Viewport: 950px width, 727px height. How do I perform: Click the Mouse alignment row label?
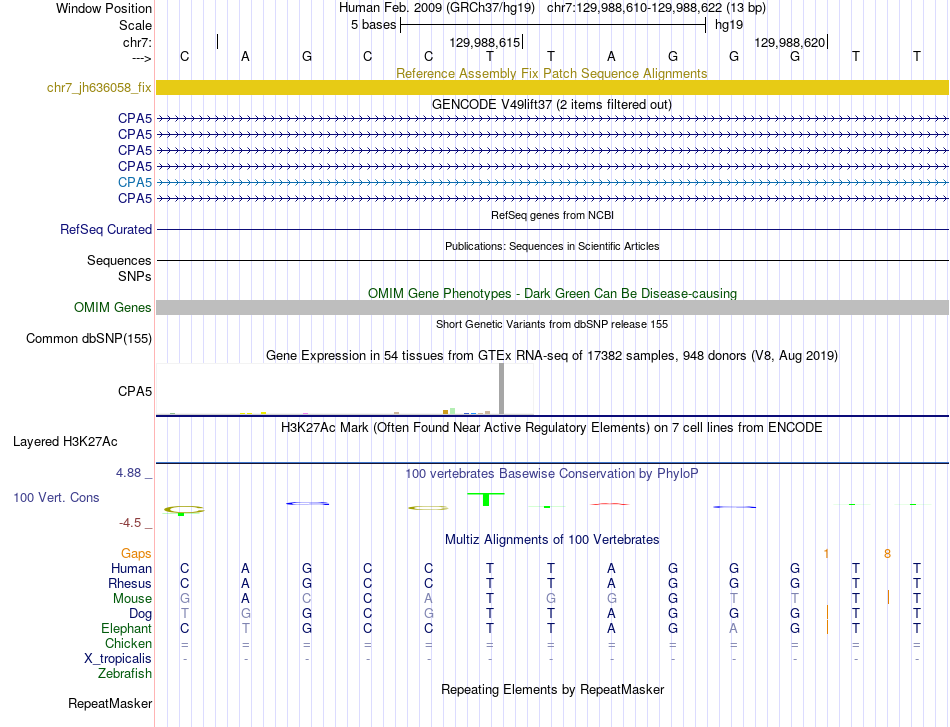point(132,599)
